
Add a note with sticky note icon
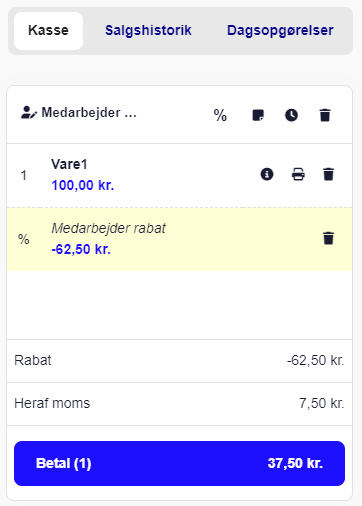click(x=258, y=115)
